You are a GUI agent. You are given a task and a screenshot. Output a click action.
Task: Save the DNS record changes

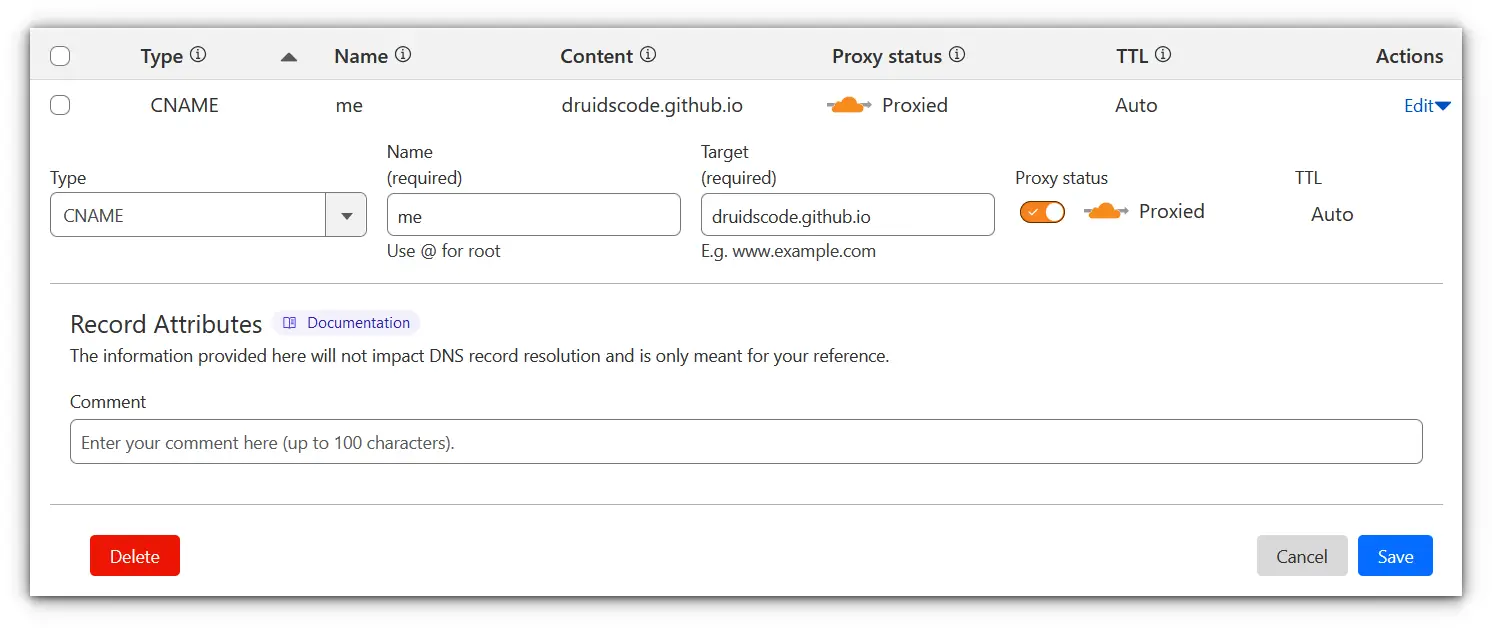point(1395,555)
